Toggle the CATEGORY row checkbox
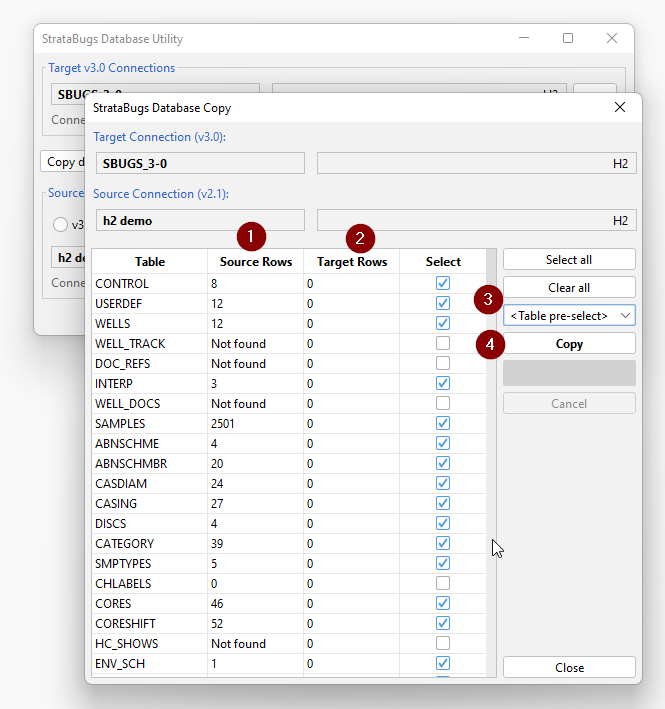The height and width of the screenshot is (709, 665). tap(443, 543)
